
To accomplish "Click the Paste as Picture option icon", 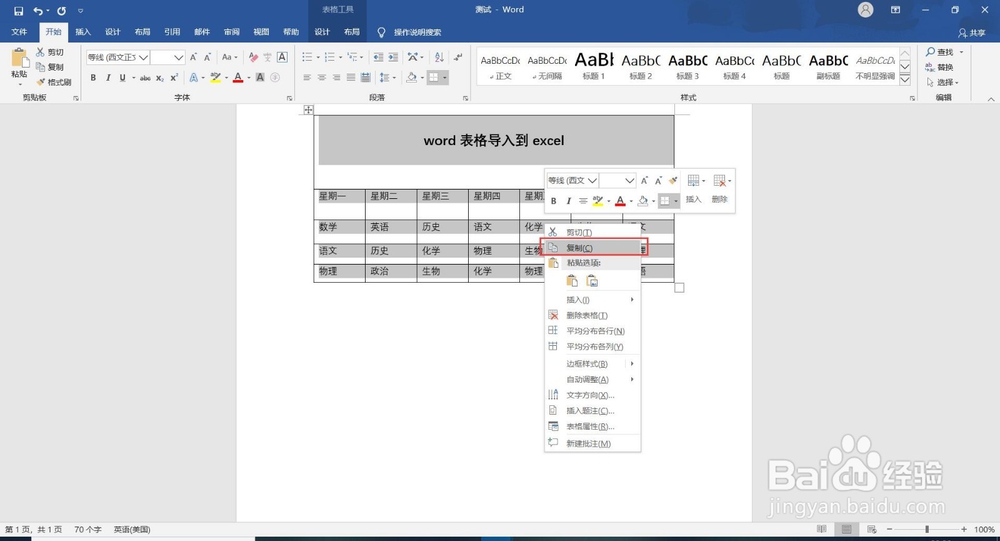I will tap(592, 281).
